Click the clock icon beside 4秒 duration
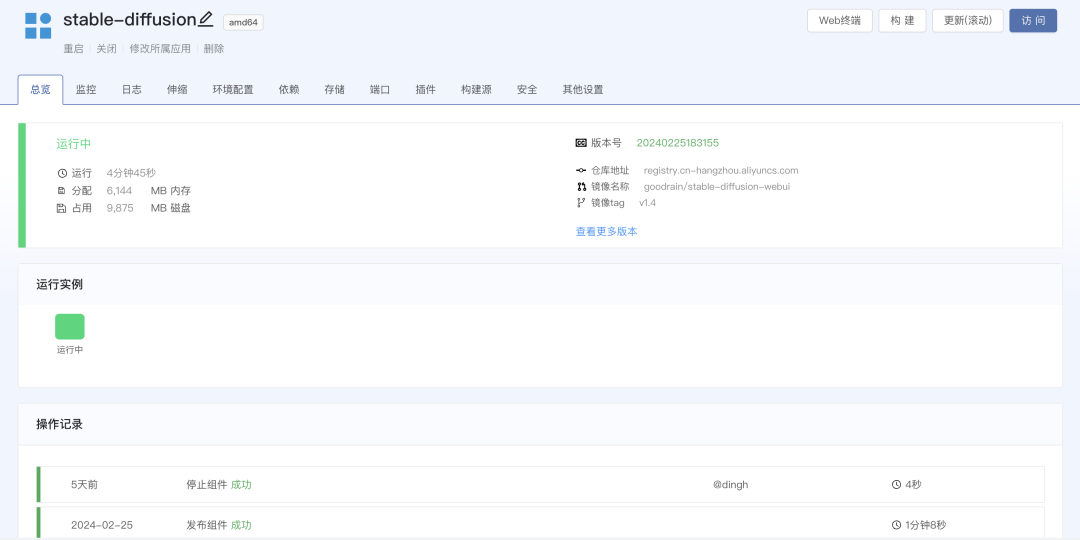The width and height of the screenshot is (1080, 540). (x=896, y=485)
